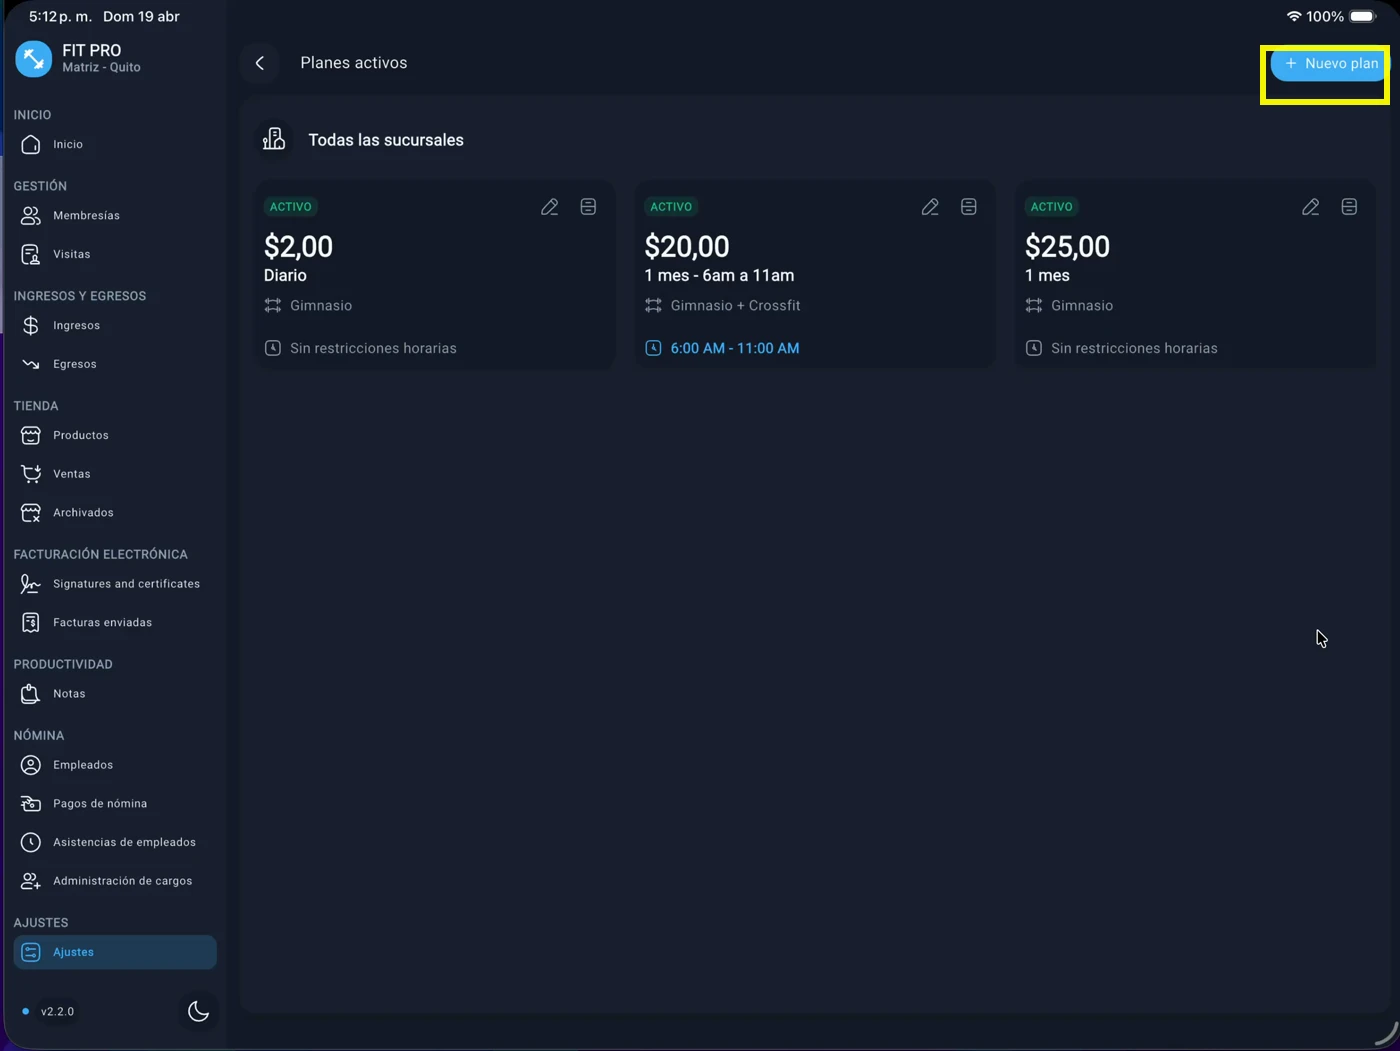Select Empleados under Nómina
The height and width of the screenshot is (1051, 1400).
(x=82, y=765)
